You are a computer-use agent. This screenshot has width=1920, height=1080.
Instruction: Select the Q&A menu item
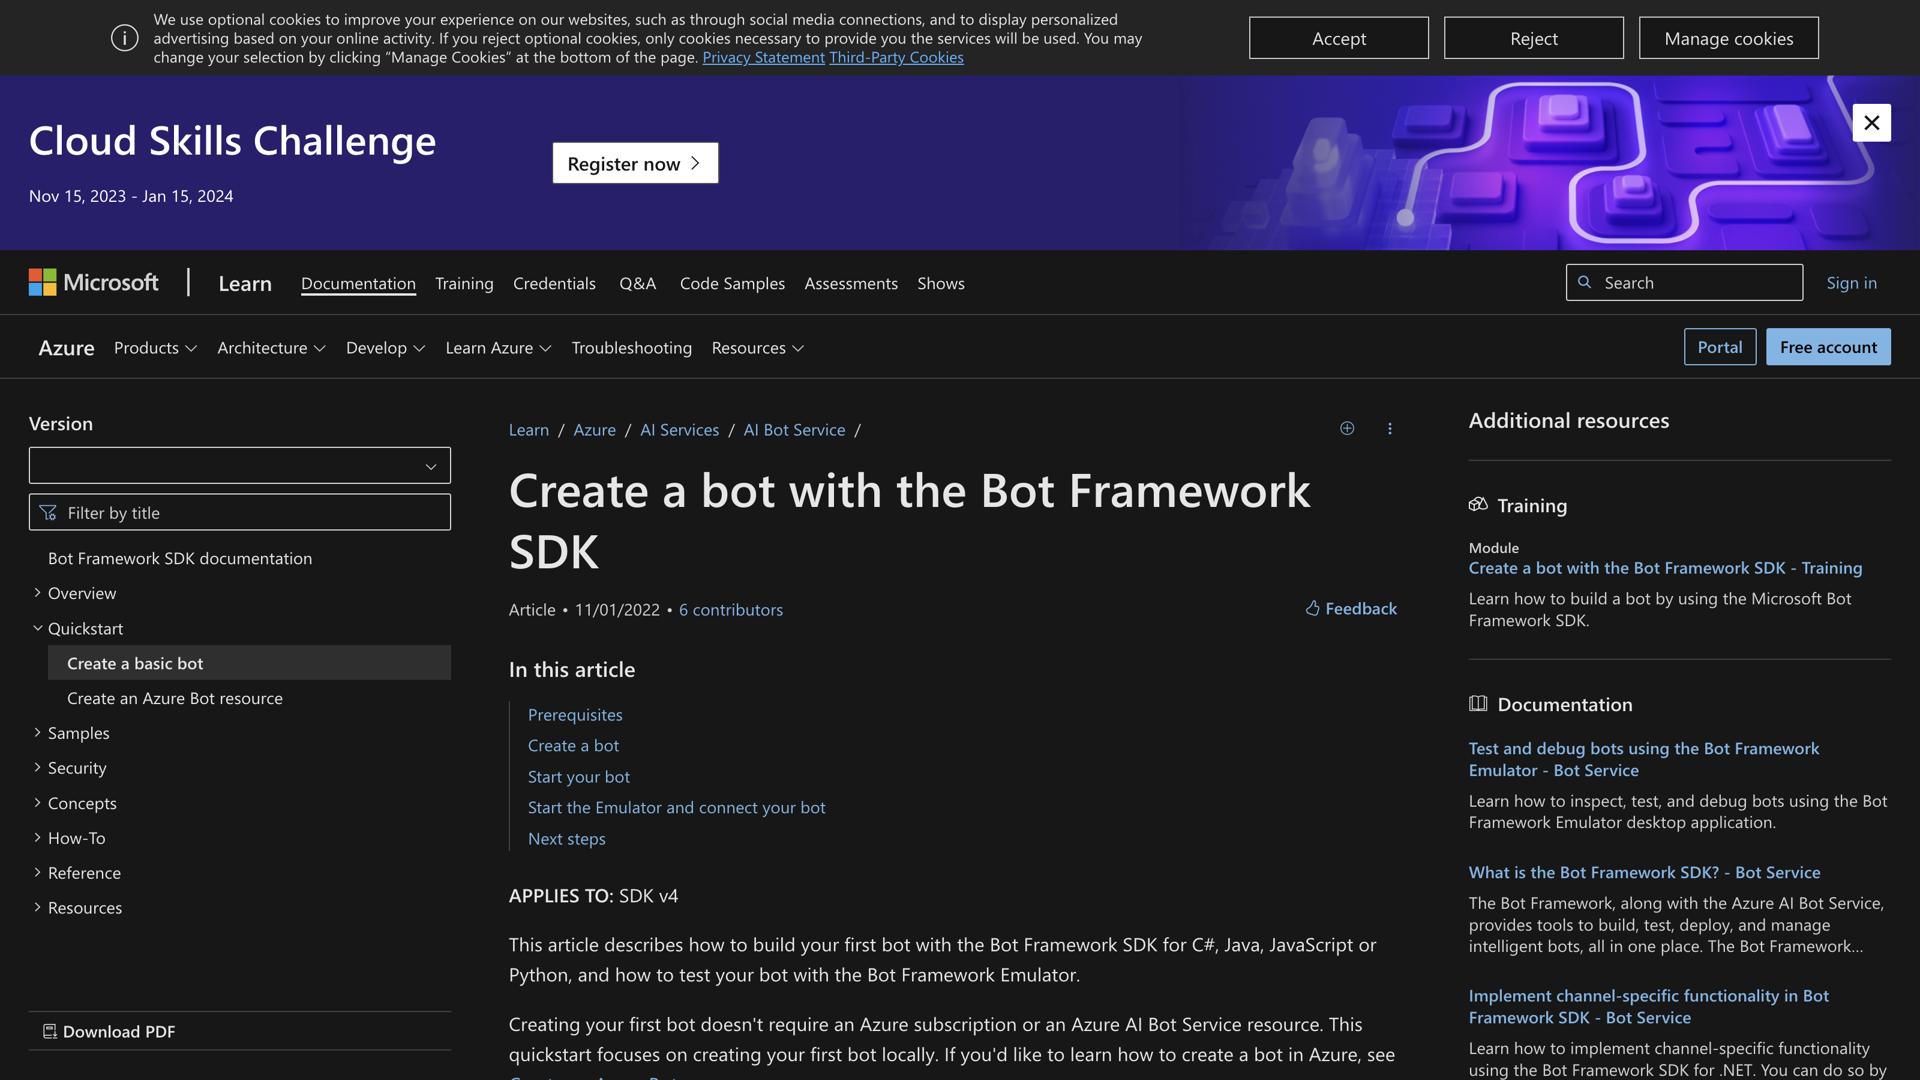tap(638, 283)
